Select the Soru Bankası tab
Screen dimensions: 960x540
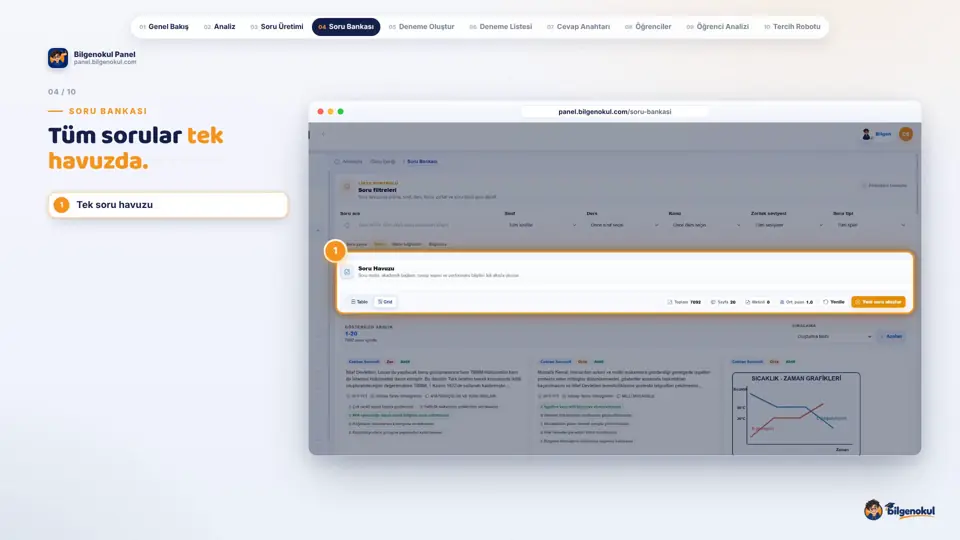point(346,27)
